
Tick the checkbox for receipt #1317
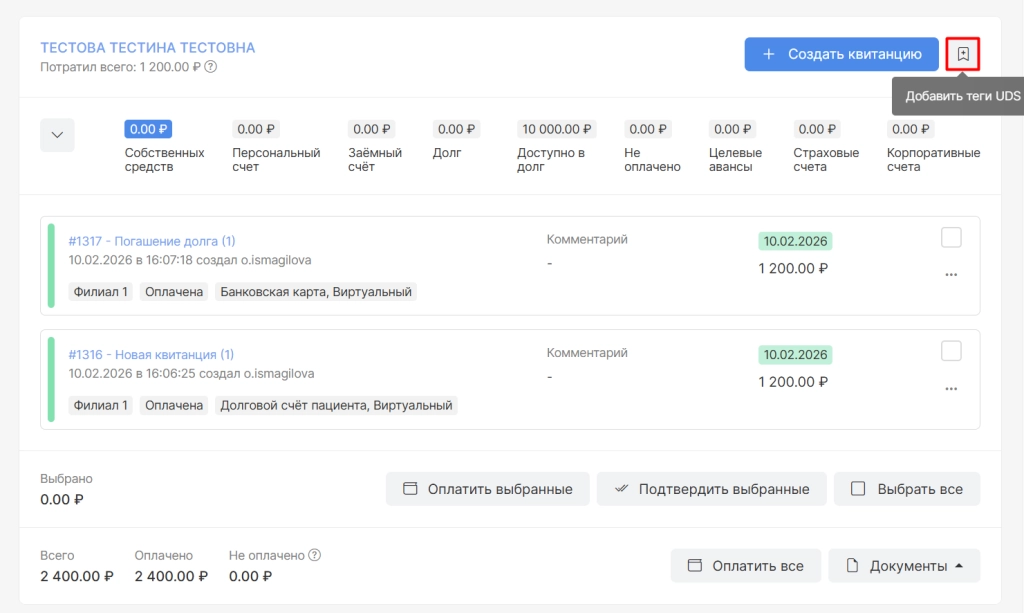(951, 238)
